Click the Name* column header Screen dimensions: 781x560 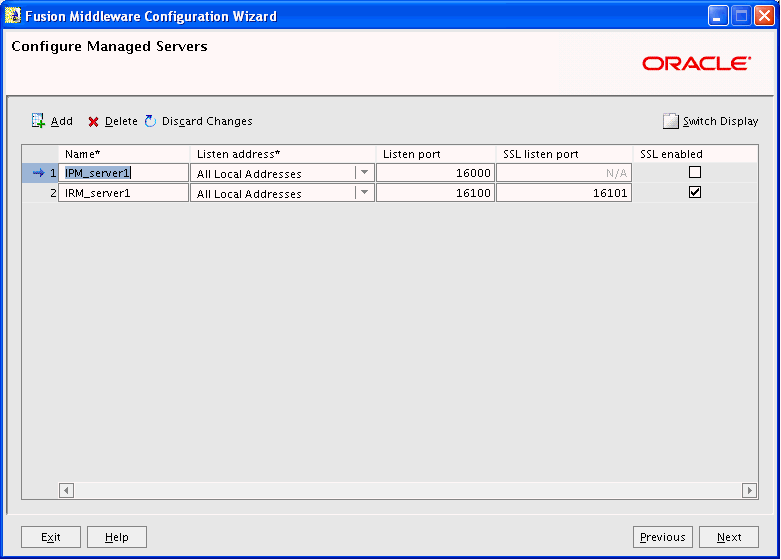124,154
